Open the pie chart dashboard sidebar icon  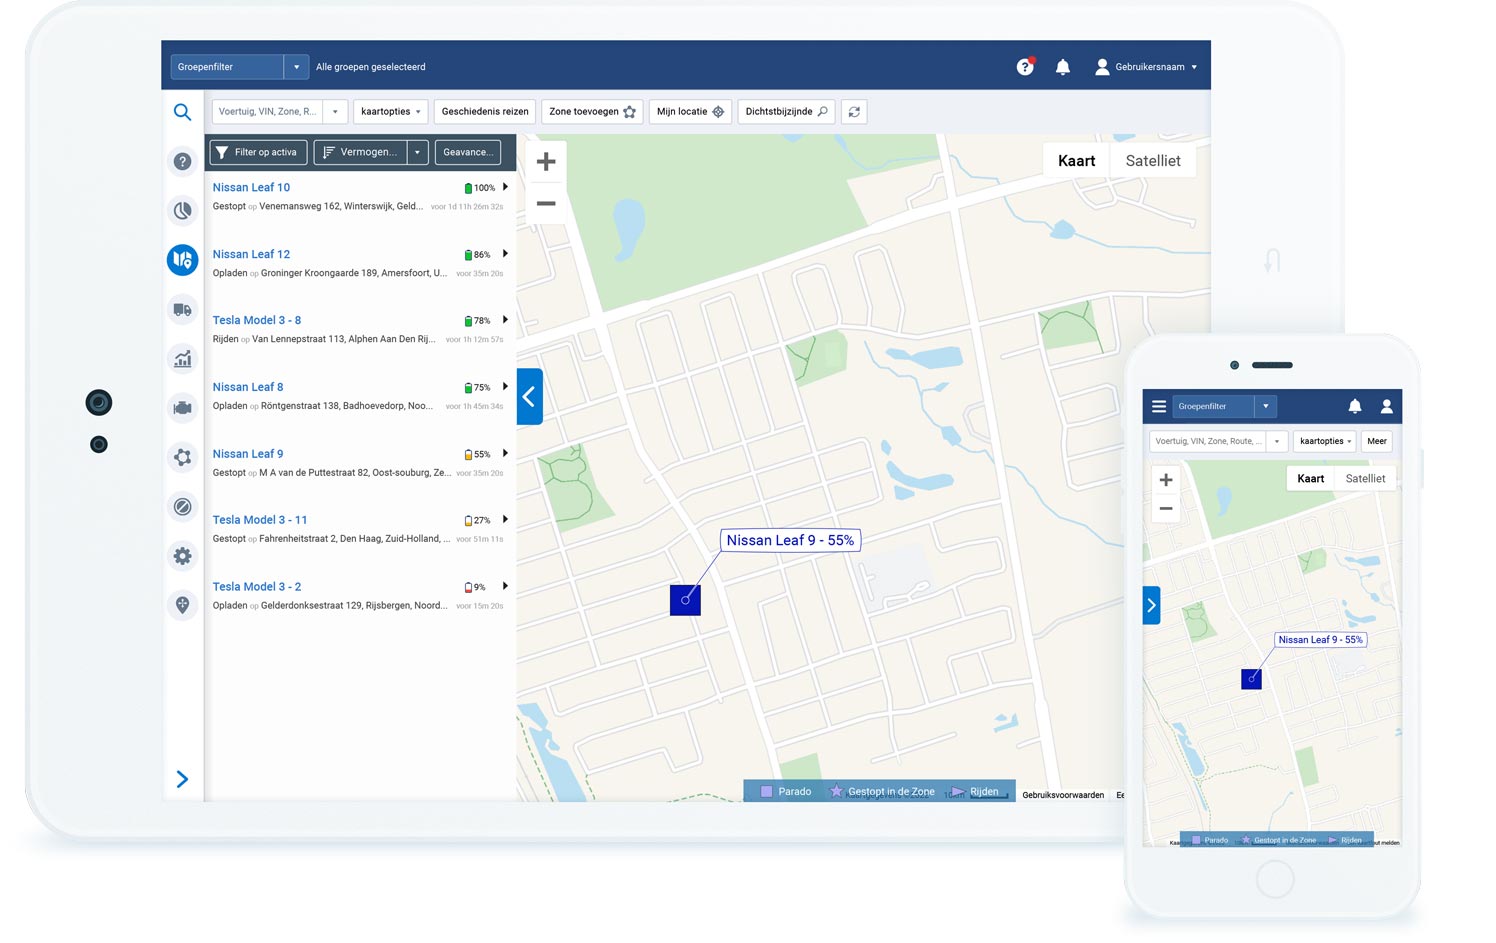(182, 210)
